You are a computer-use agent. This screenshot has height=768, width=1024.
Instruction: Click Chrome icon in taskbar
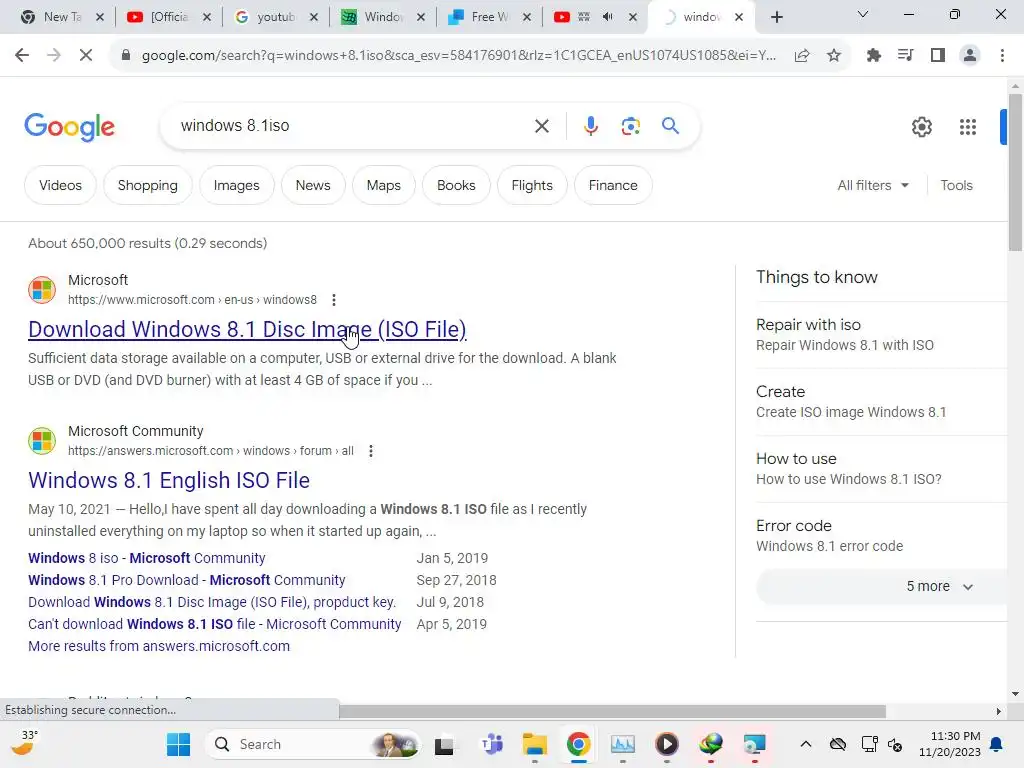point(578,744)
